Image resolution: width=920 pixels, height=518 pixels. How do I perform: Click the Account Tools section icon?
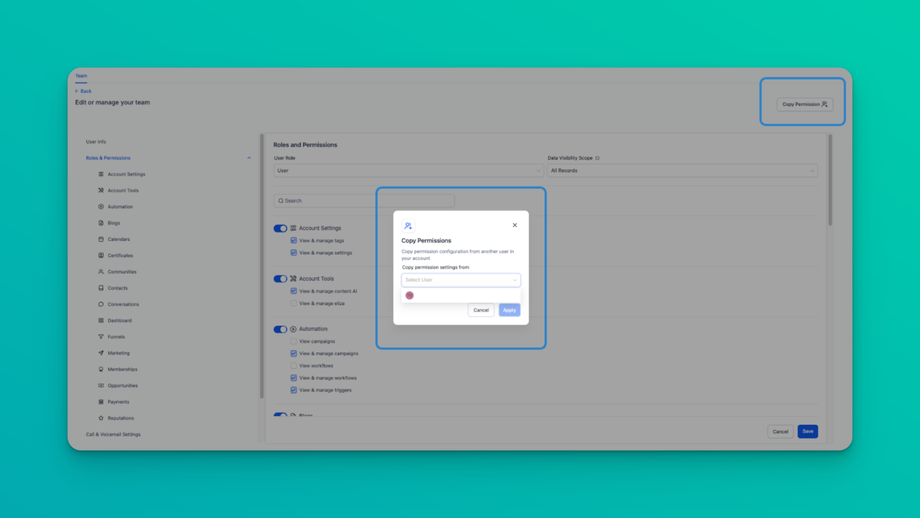coord(293,279)
